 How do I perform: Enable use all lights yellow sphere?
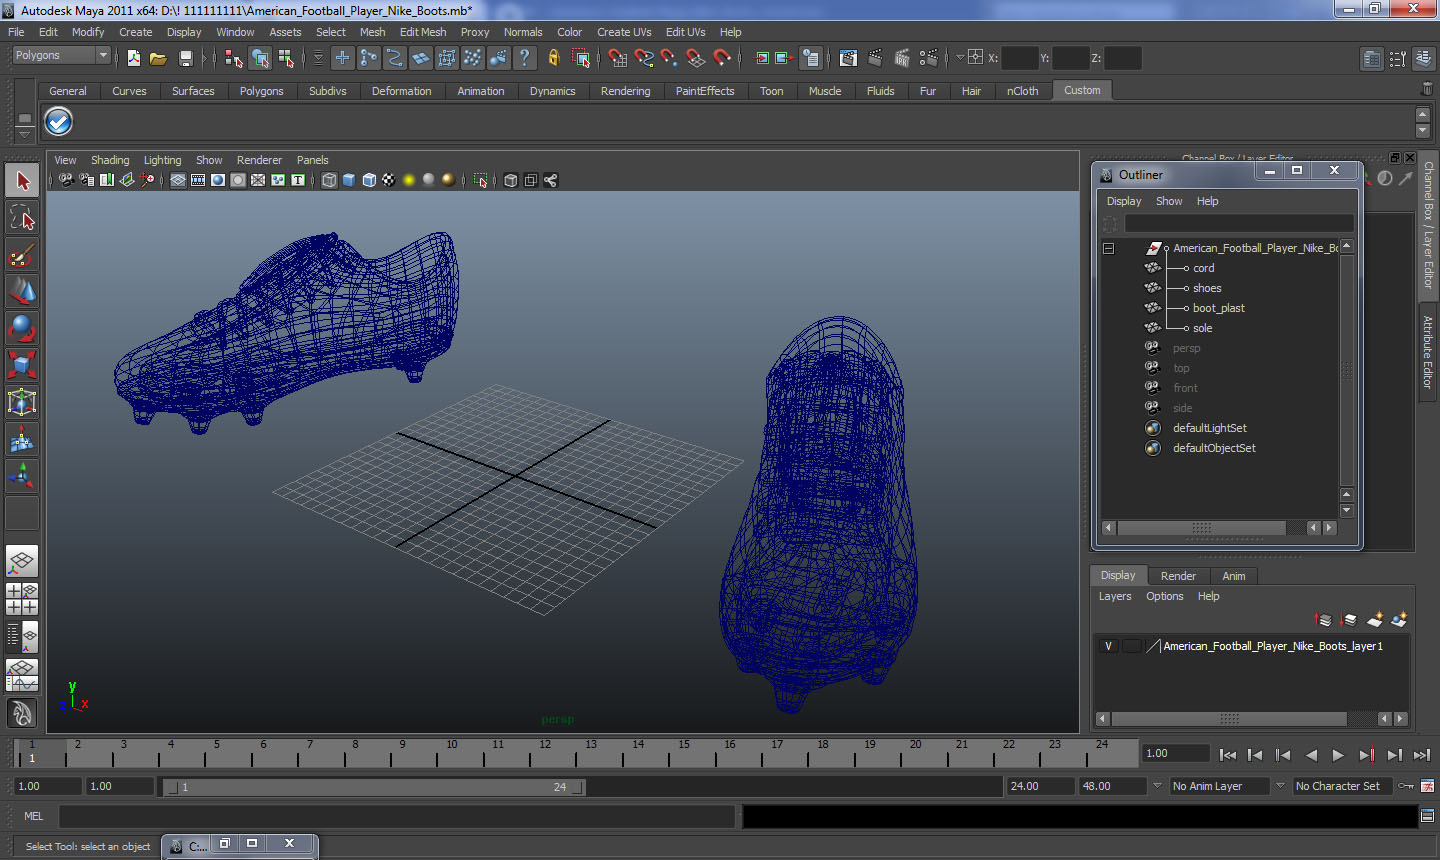tap(409, 180)
